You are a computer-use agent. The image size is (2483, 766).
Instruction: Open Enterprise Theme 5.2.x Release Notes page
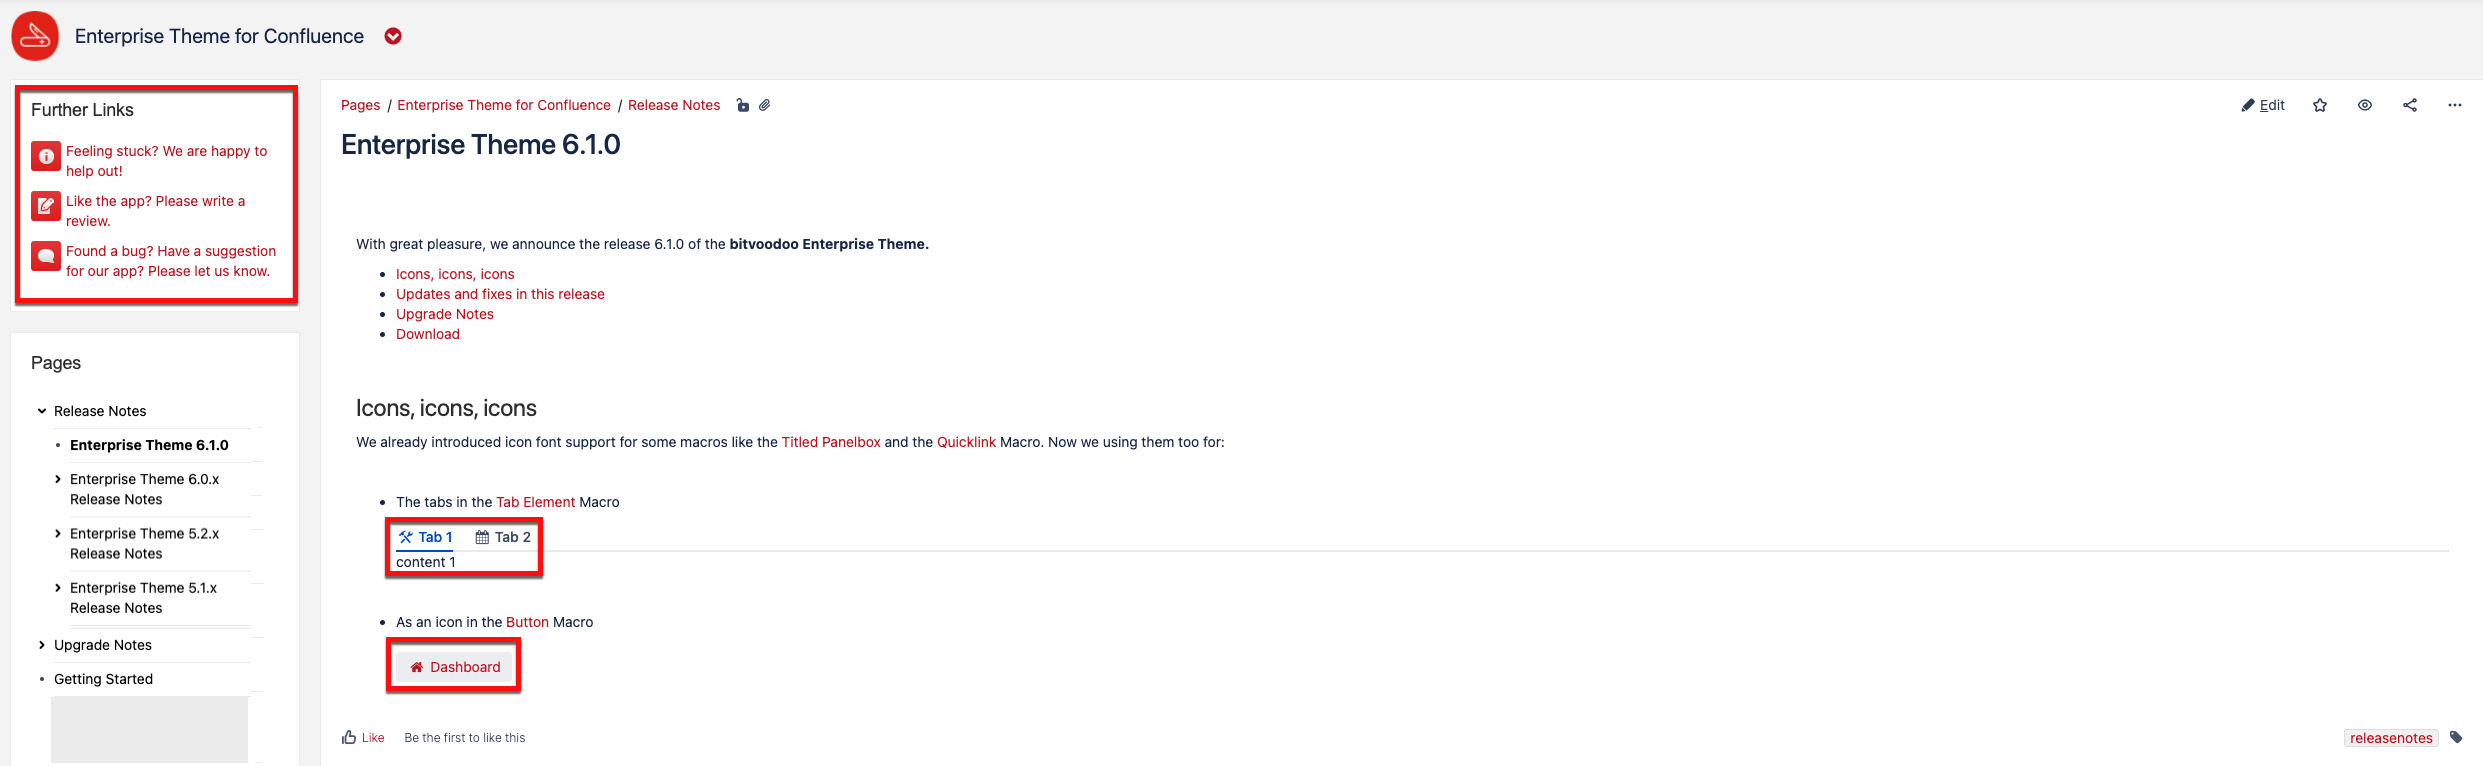[144, 543]
